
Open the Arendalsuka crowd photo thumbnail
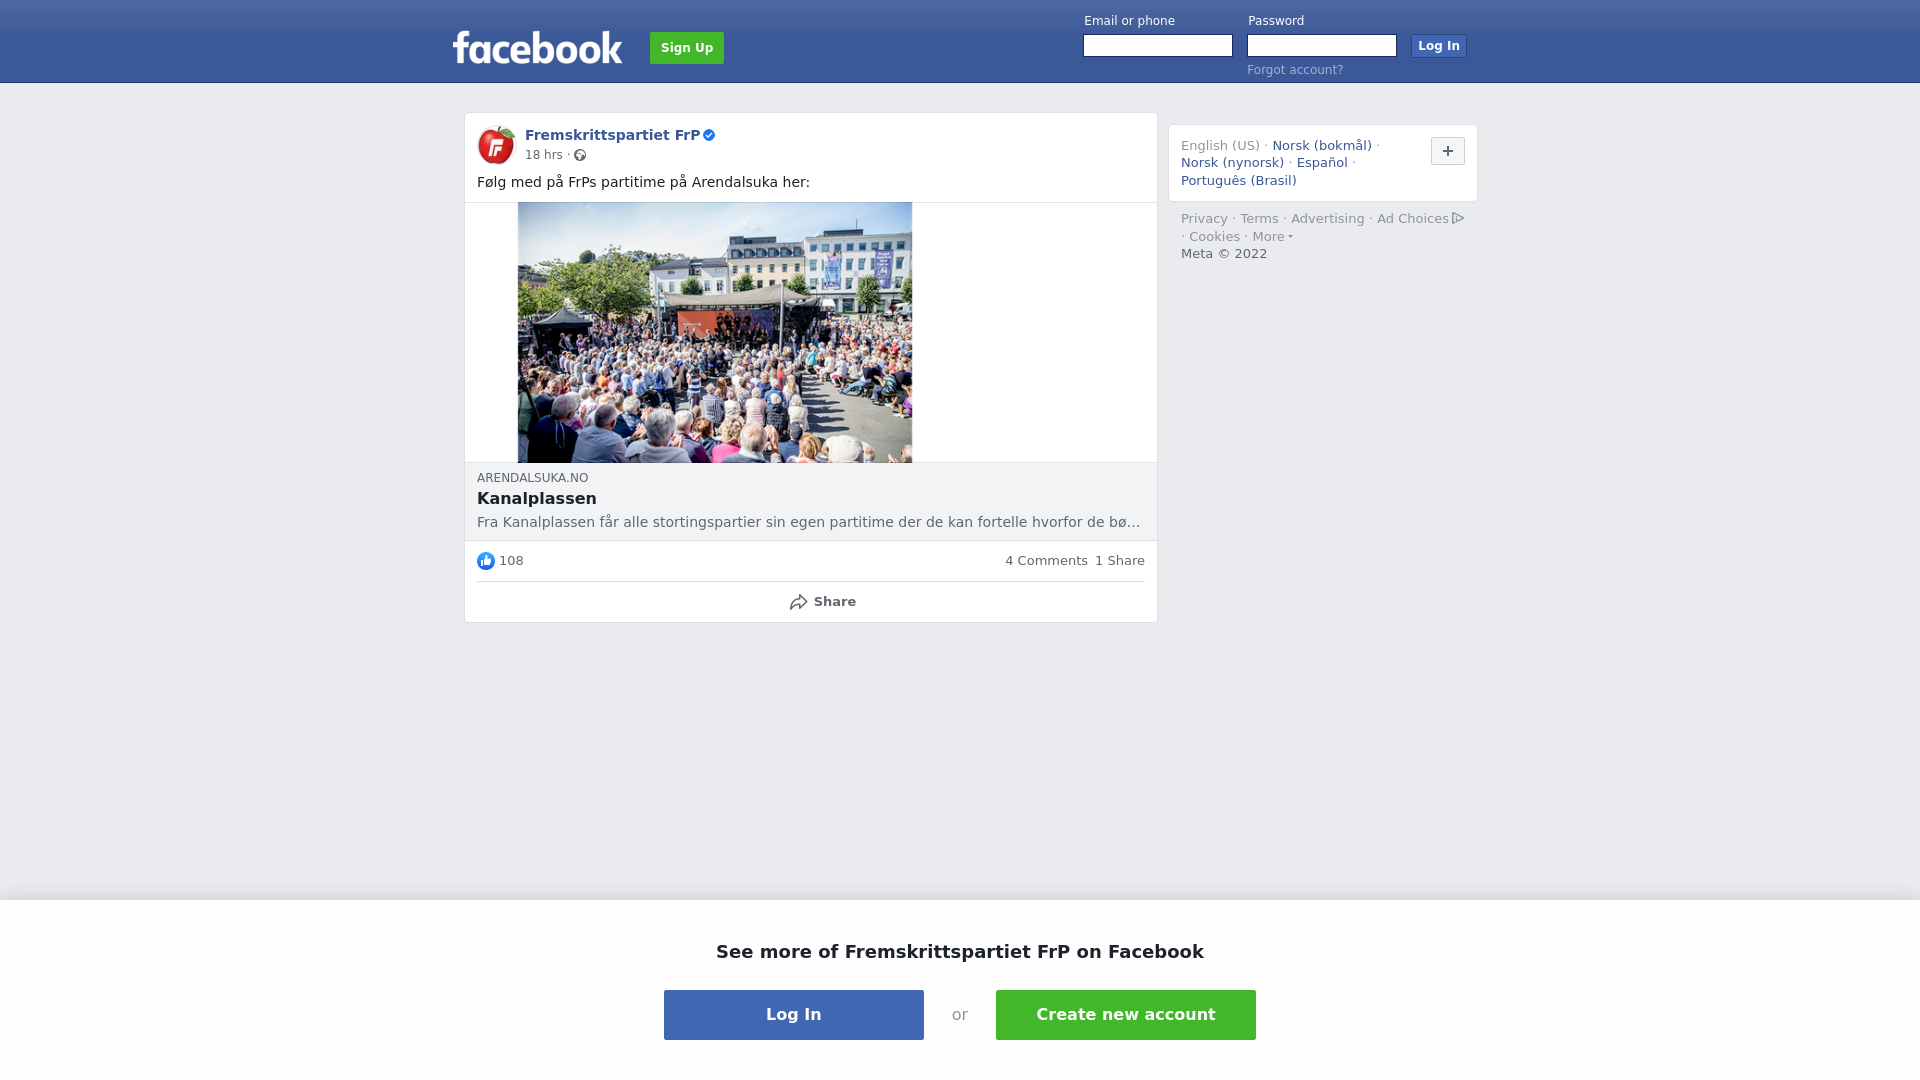[x=715, y=333]
